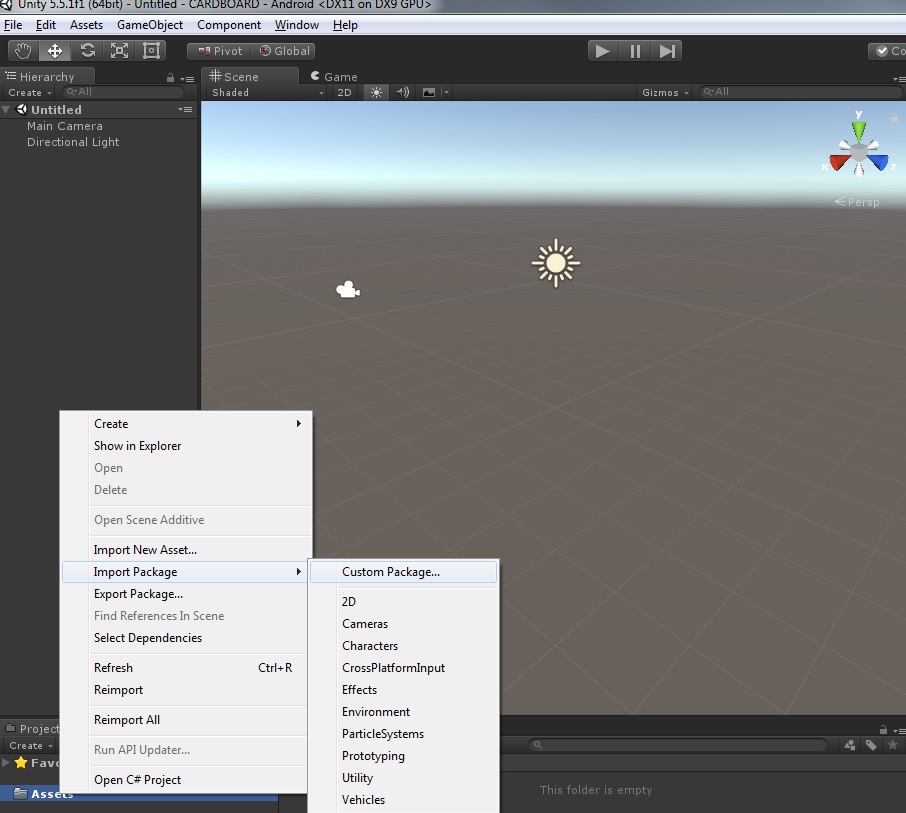Toggle 2D scene view mode
This screenshot has height=813, width=906.
point(344,92)
